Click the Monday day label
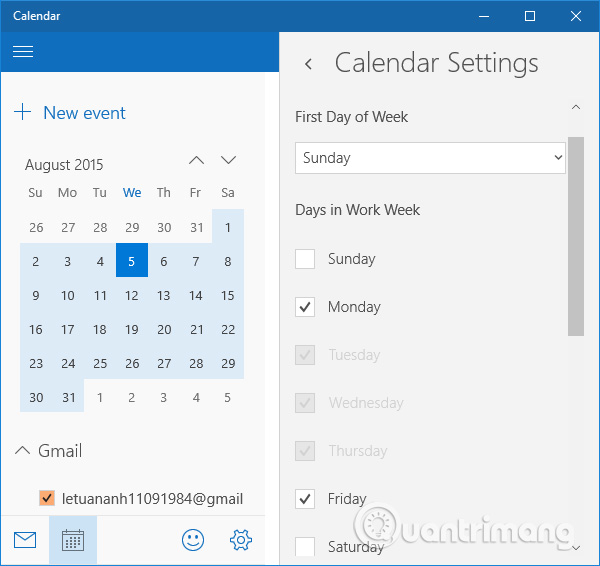 (x=354, y=307)
